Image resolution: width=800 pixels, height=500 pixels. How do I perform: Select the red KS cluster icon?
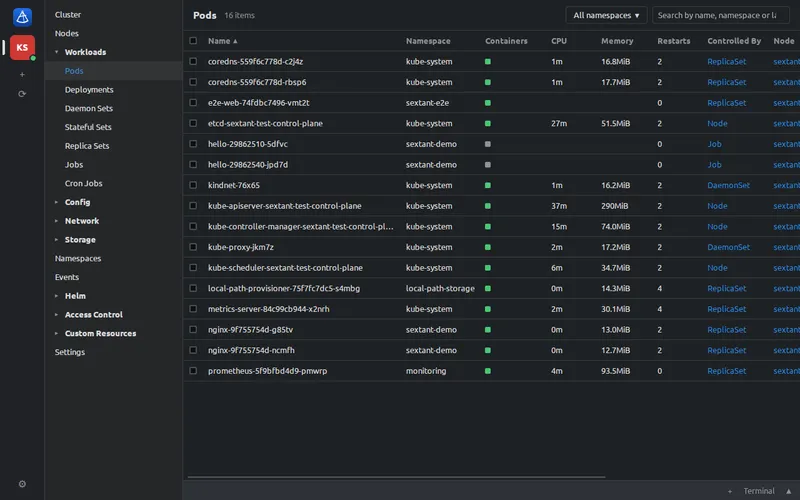(22, 47)
